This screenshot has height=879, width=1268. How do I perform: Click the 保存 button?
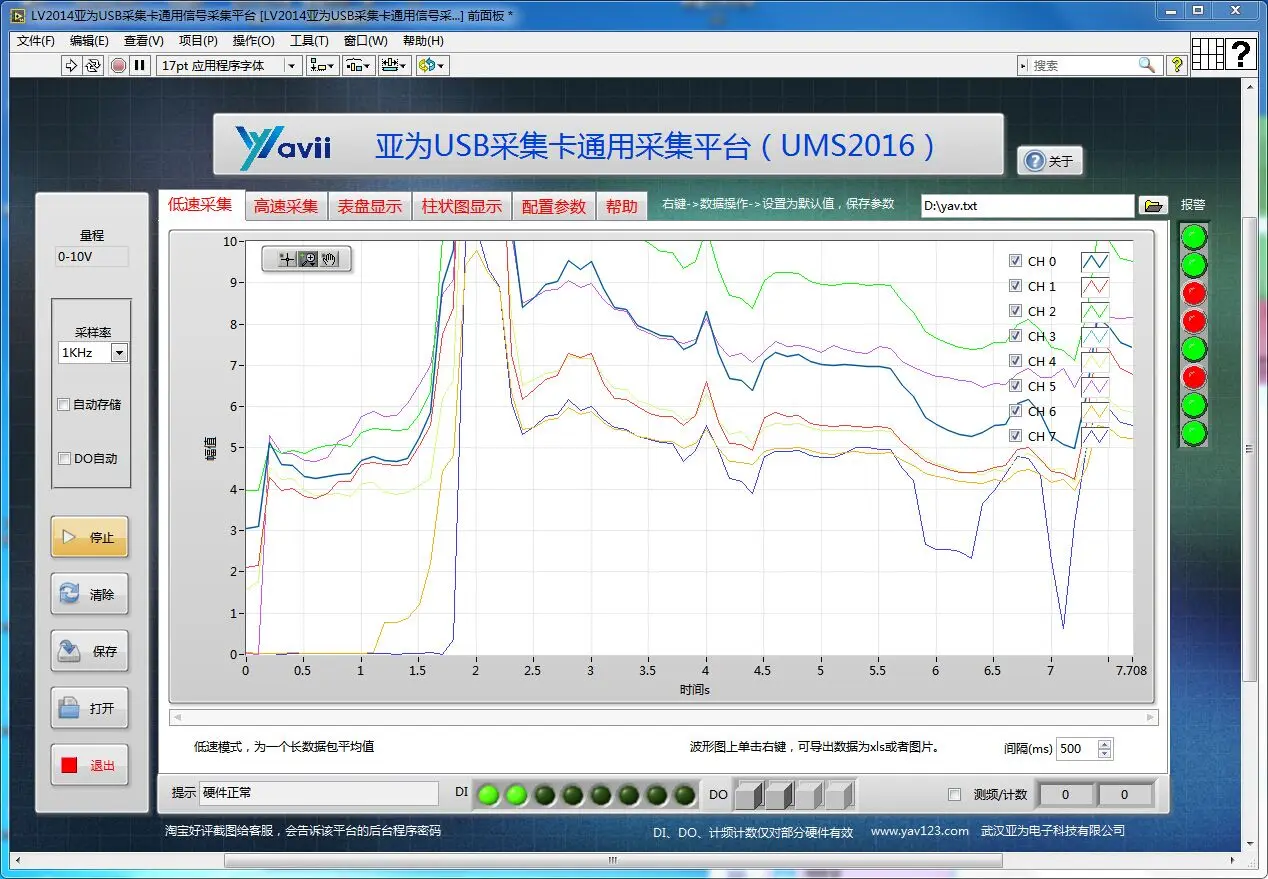click(x=90, y=651)
